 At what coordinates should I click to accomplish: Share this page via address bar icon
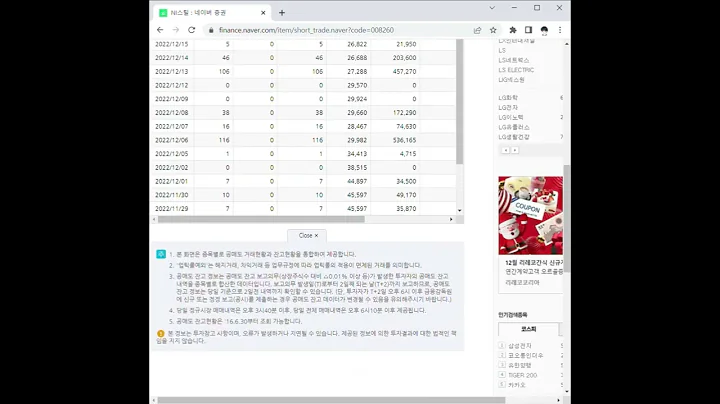(477, 30)
